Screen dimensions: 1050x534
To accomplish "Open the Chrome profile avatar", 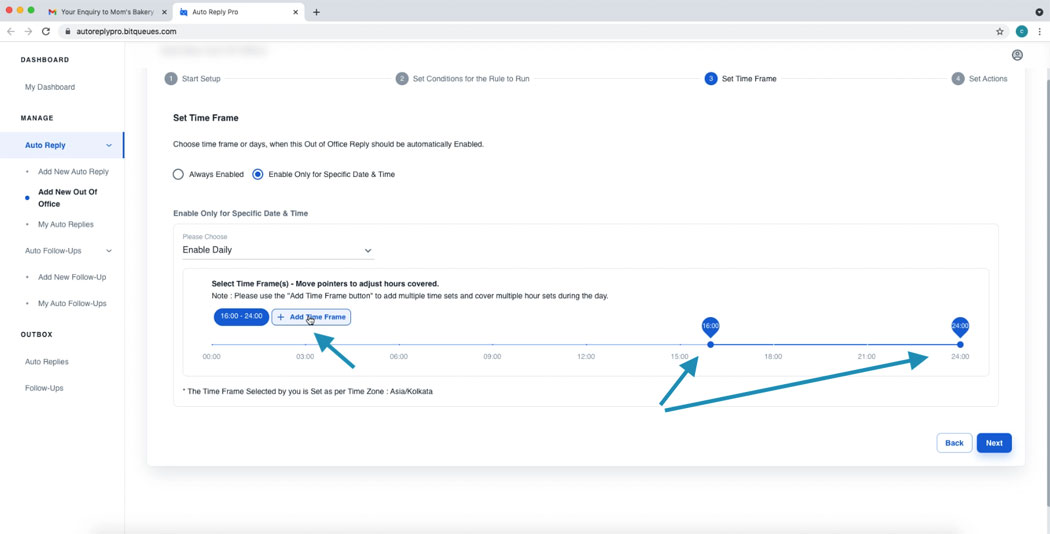I will point(1021,31).
